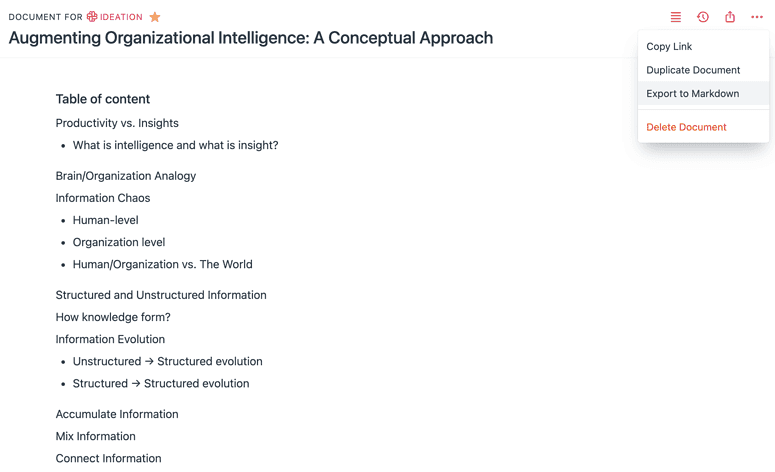Image resolution: width=775 pixels, height=472 pixels.
Task: Click the Ideation project globe icon
Action: [x=92, y=17]
